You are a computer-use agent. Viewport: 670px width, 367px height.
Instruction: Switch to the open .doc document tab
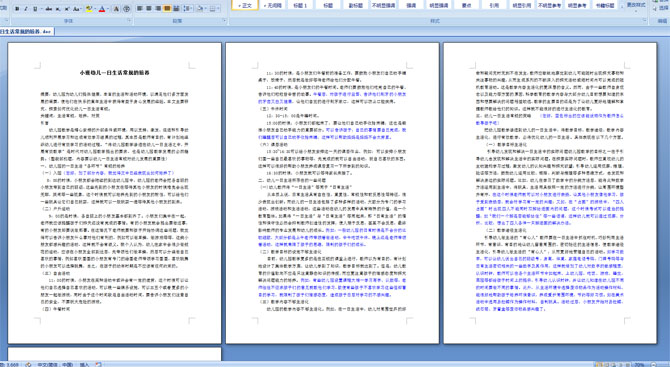pos(27,31)
